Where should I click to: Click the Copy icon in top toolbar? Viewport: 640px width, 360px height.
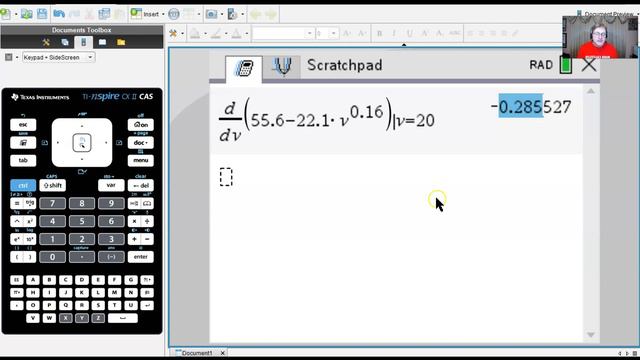pos(104,14)
